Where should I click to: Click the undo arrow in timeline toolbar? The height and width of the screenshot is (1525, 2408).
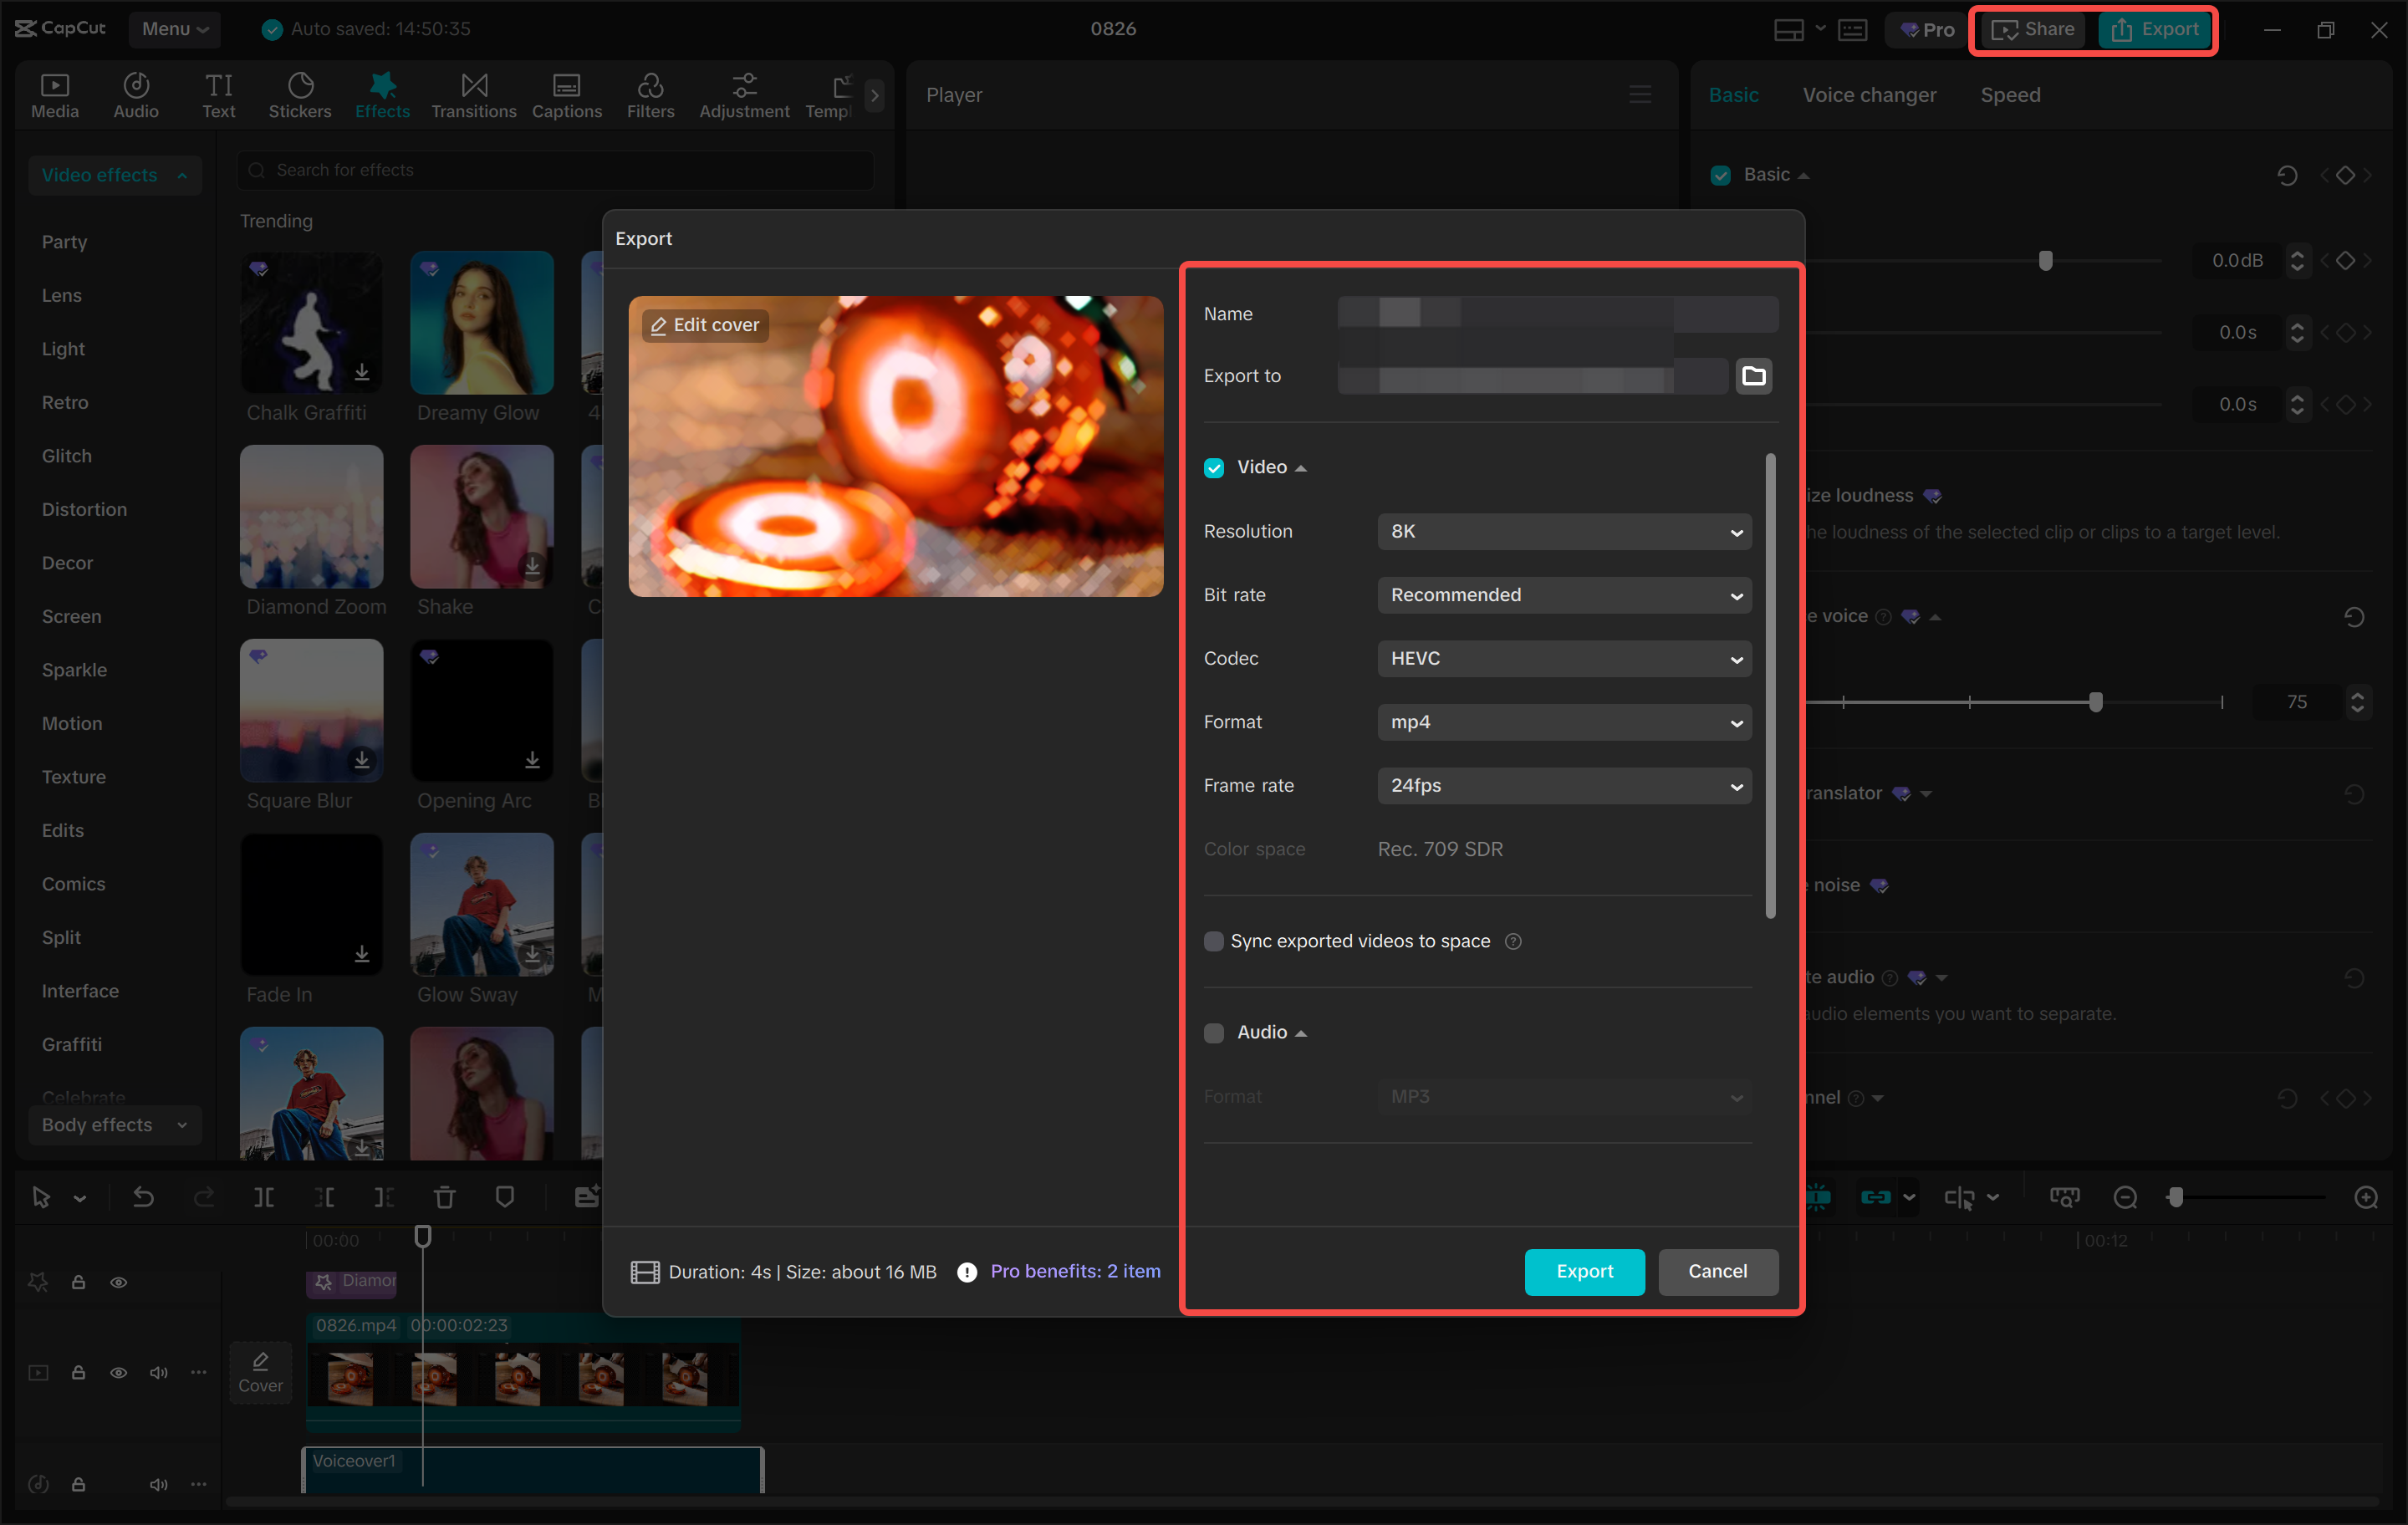click(x=143, y=1197)
